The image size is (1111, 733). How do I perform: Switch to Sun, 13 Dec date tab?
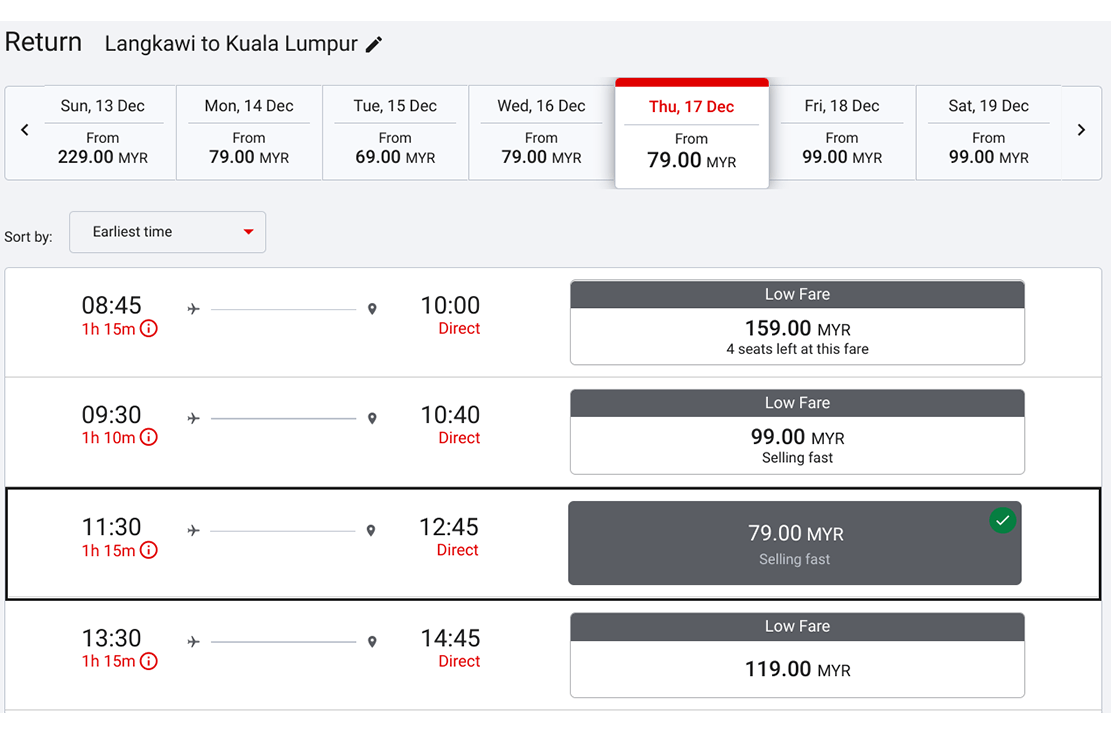point(103,132)
